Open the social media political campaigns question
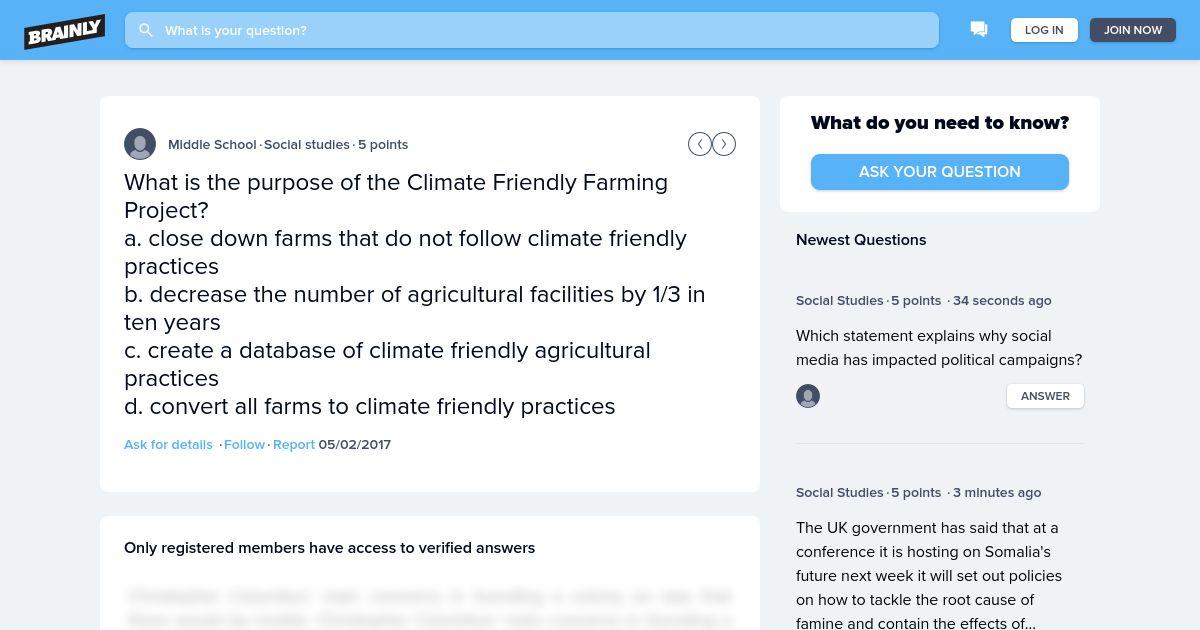Viewport: 1200px width, 630px height. click(x=939, y=348)
